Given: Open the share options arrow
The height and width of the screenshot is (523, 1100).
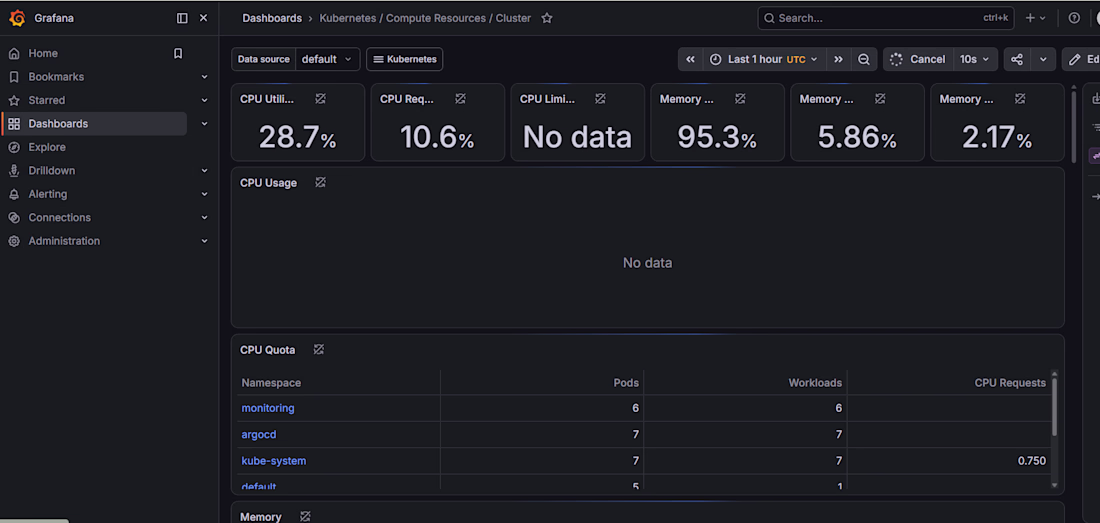Looking at the screenshot, I should pyautogui.click(x=1043, y=60).
